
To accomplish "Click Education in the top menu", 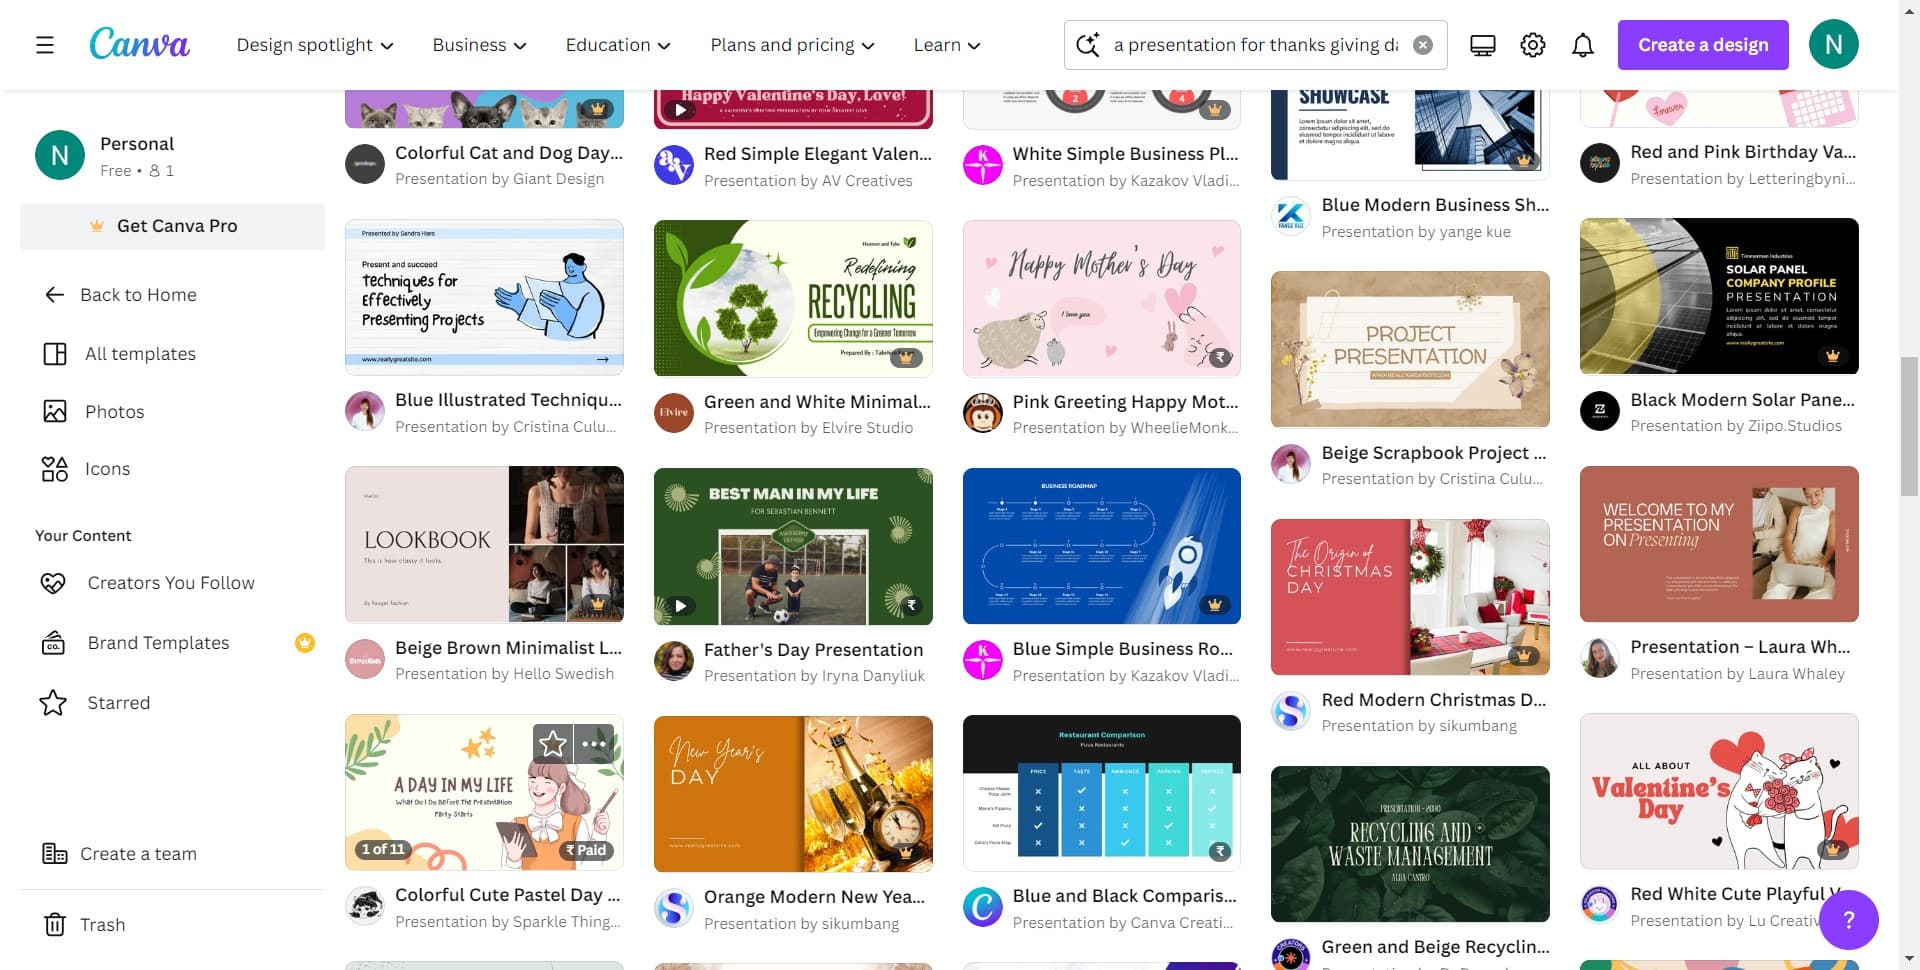I will coord(617,44).
